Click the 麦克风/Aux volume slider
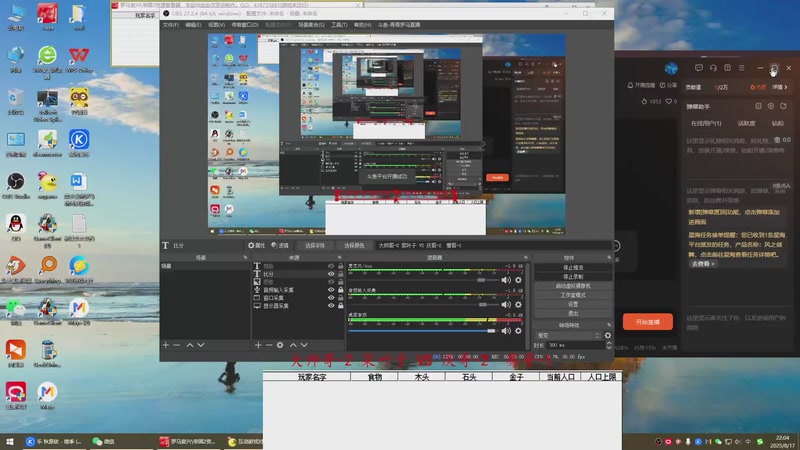 423,280
